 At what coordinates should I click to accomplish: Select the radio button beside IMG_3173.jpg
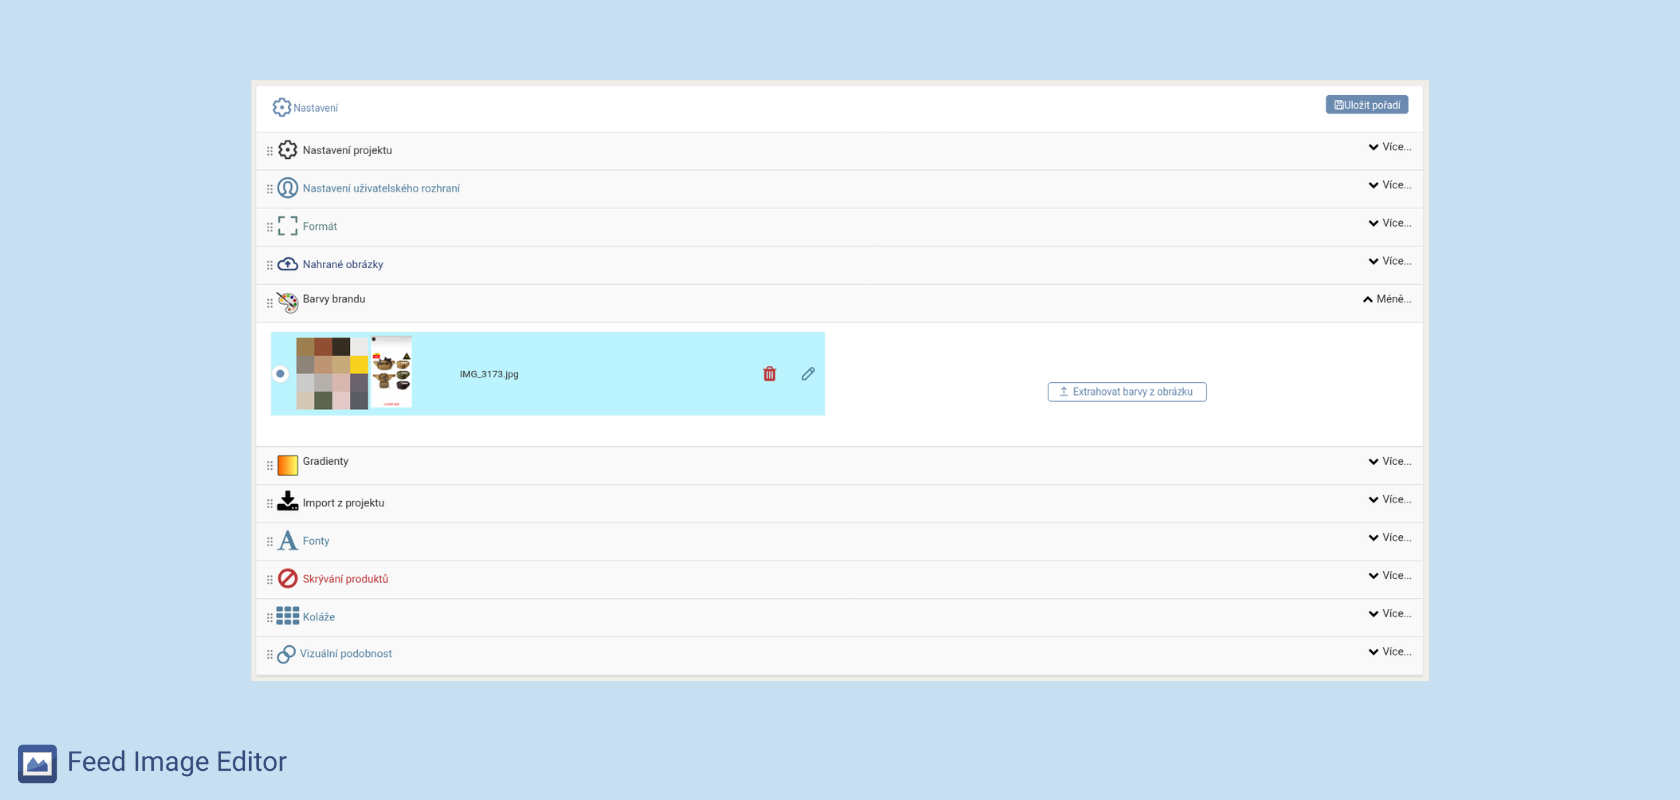tap(281, 374)
